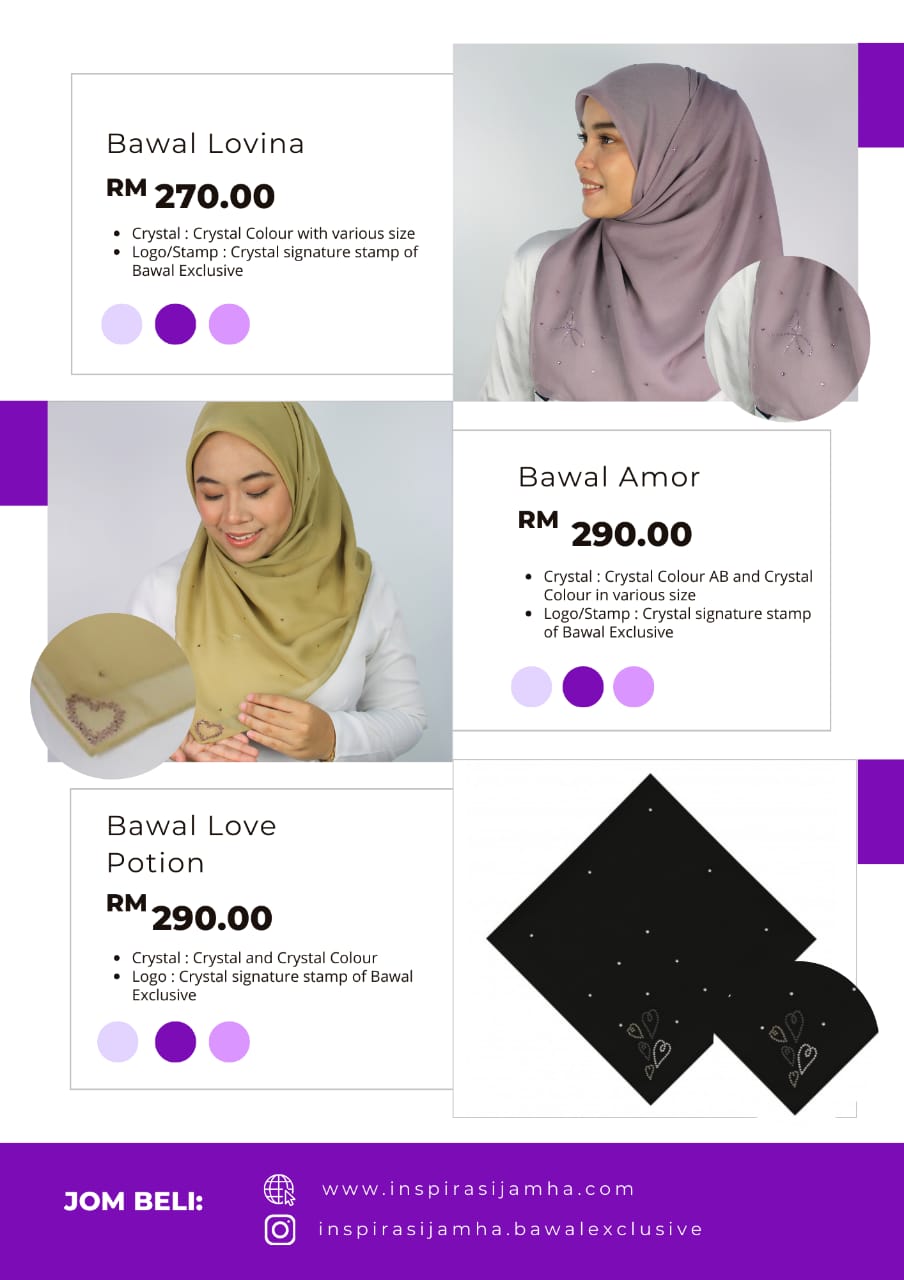This screenshot has height=1280, width=904.
Task: Select pink-violet swatch under Bawal Amor
Action: tap(633, 687)
